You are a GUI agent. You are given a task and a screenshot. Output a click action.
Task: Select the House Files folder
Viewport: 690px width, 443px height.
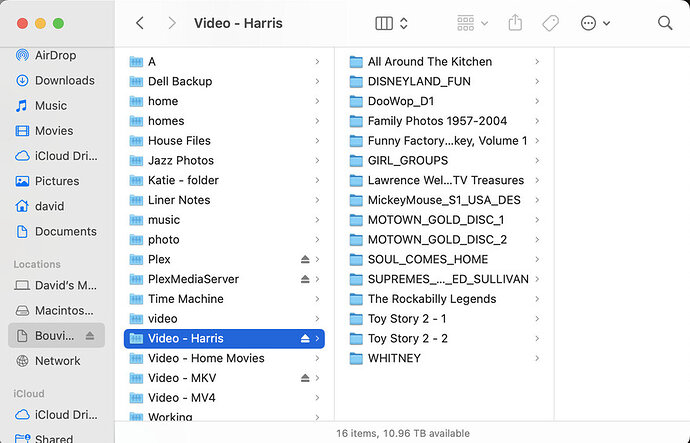[x=224, y=141]
